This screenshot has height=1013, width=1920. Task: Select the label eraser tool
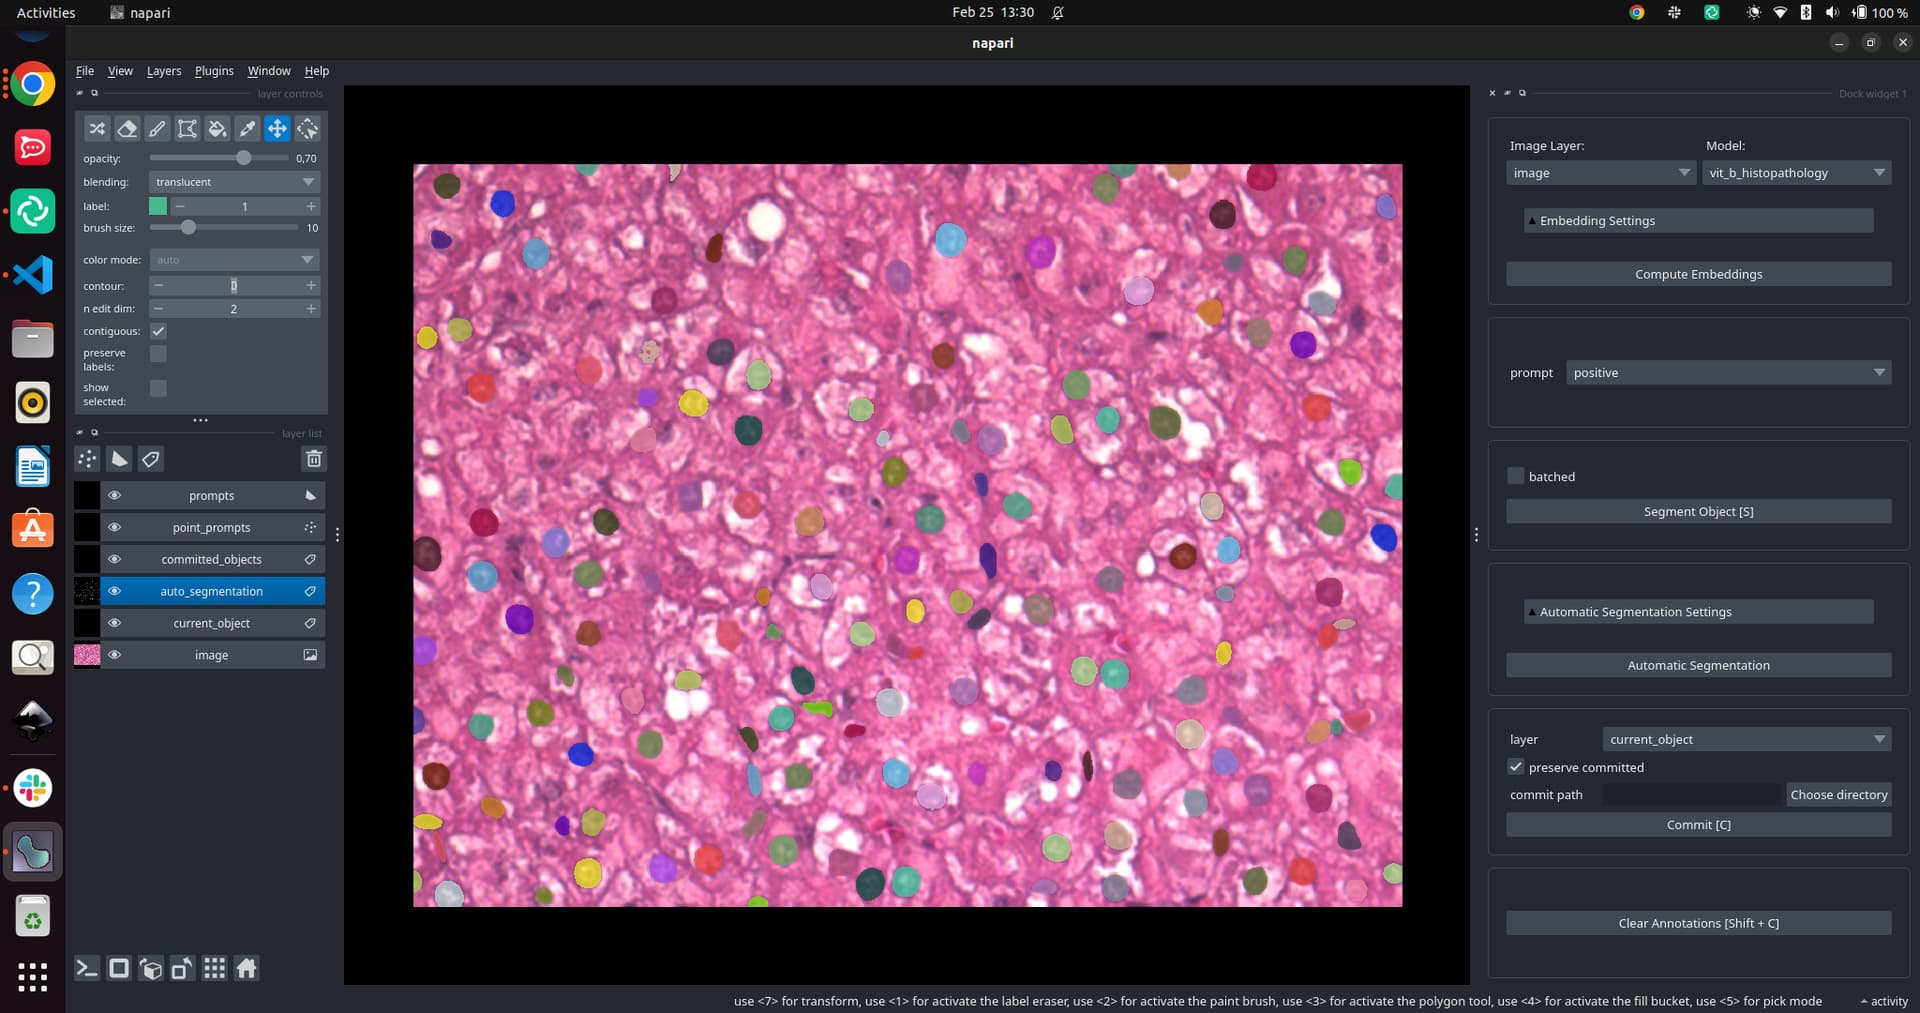click(127, 128)
